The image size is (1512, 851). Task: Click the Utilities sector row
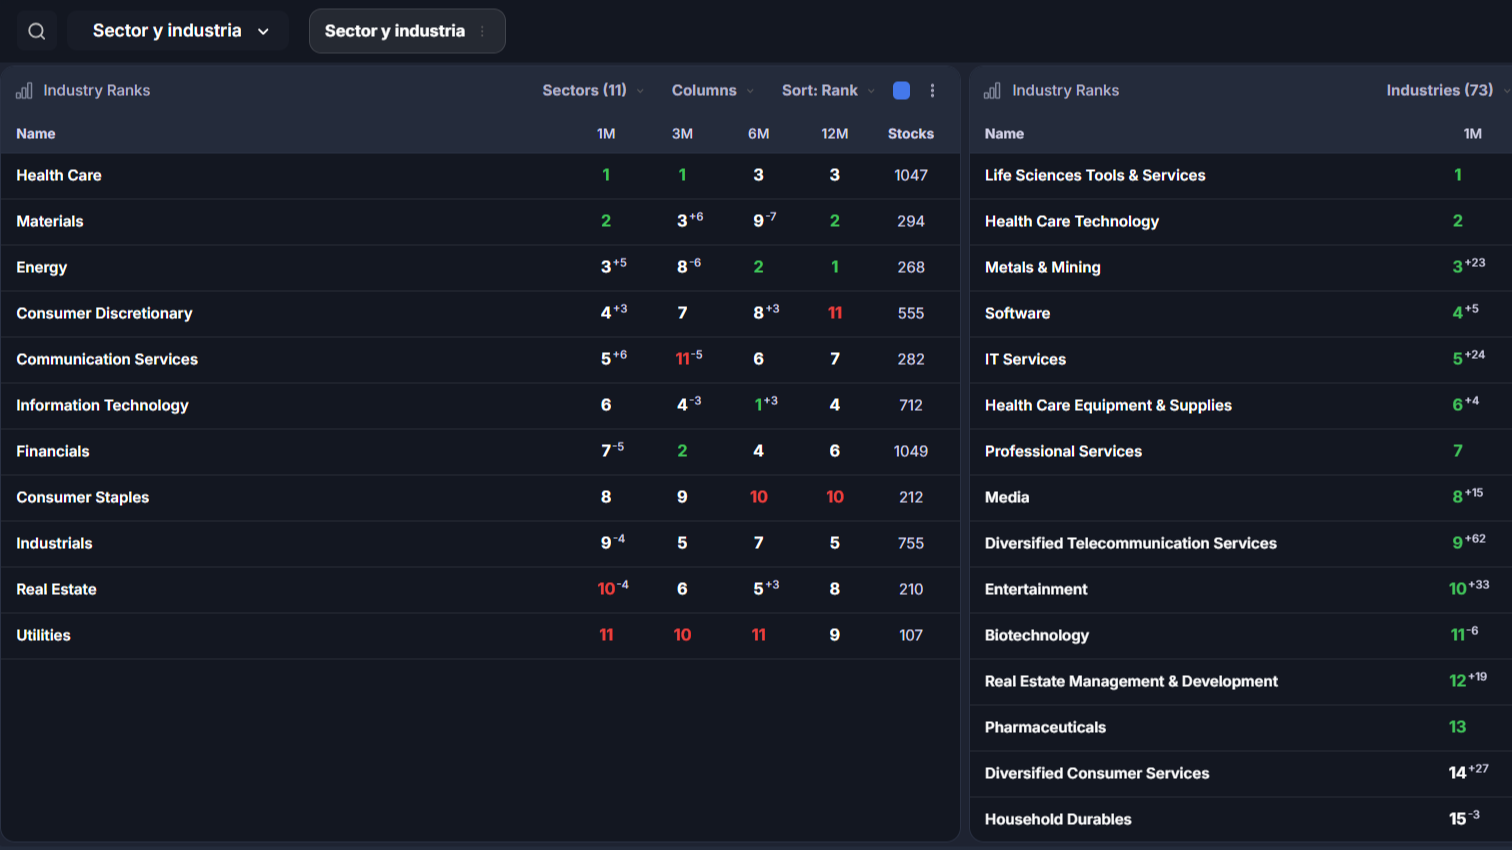coord(480,636)
